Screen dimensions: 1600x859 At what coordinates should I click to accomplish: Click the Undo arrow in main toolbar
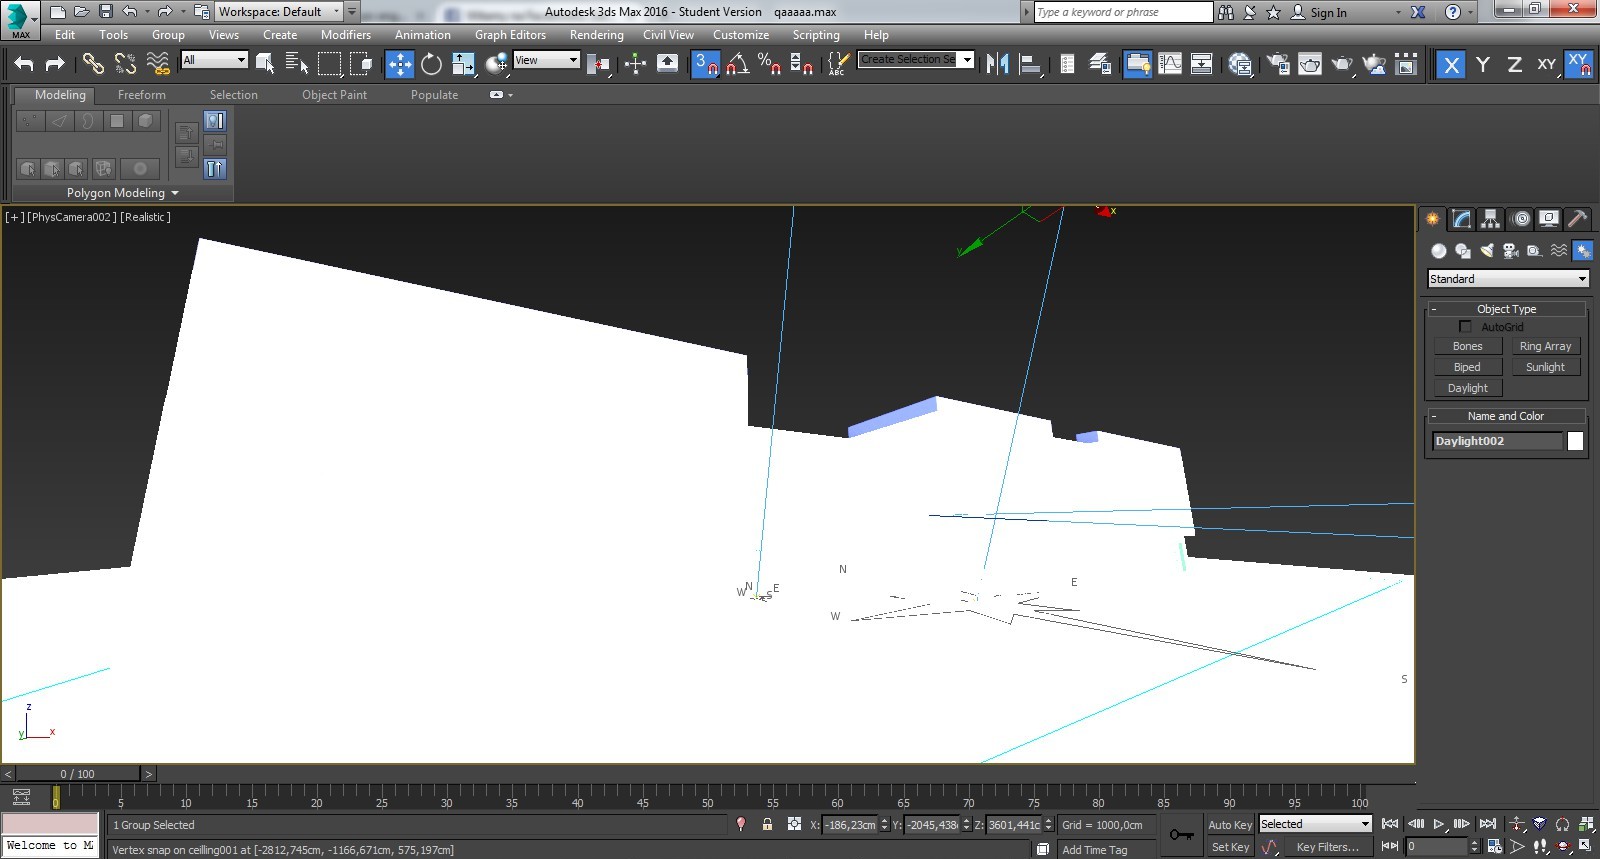click(24, 64)
